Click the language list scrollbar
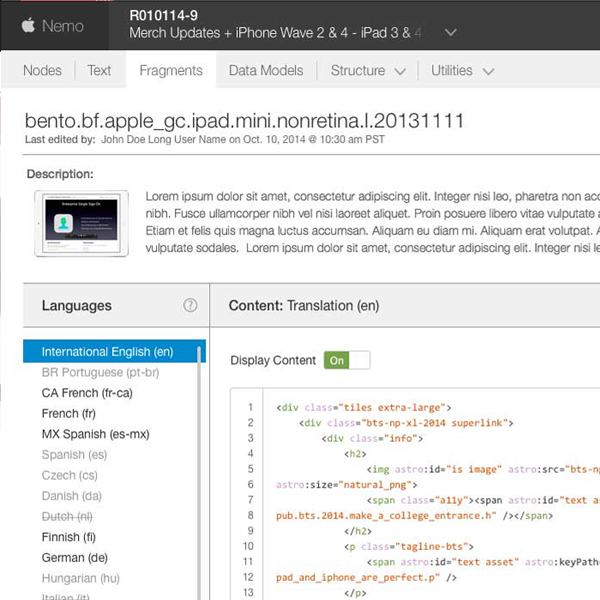 202,470
